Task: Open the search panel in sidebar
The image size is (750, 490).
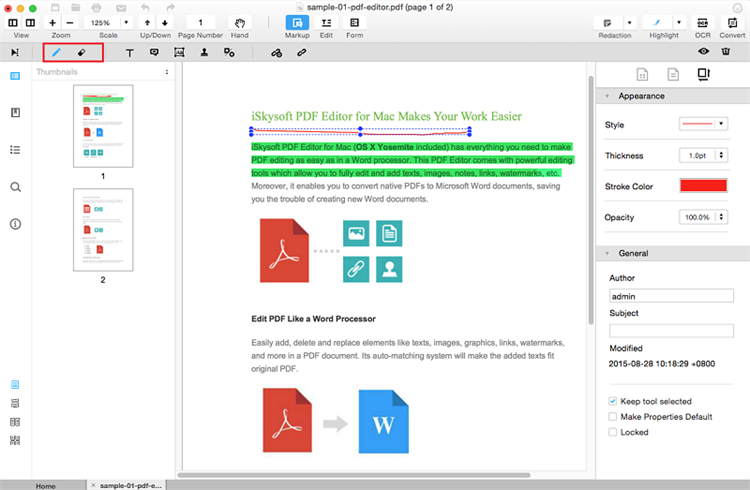Action: pos(15,187)
